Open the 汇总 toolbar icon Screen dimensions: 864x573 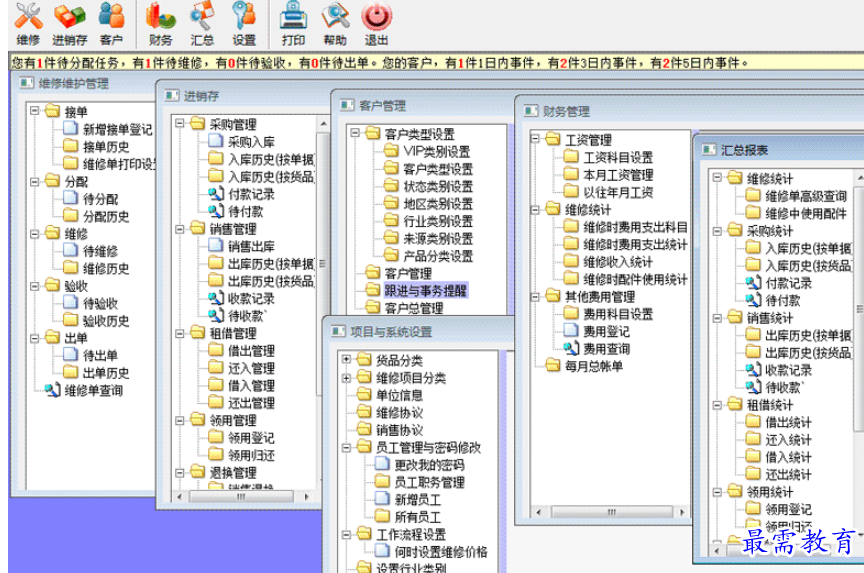202,24
